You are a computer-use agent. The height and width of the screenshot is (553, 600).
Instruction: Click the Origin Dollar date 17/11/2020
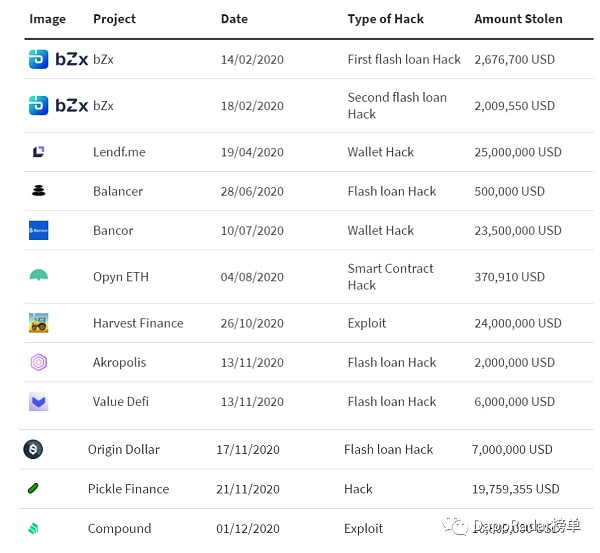(x=247, y=449)
